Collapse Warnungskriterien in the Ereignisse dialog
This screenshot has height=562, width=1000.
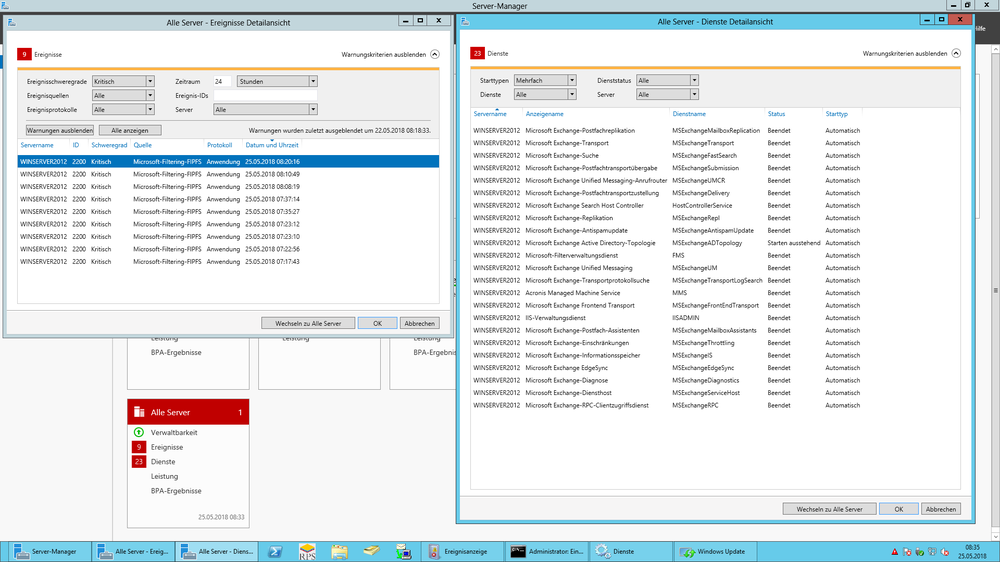click(435, 56)
